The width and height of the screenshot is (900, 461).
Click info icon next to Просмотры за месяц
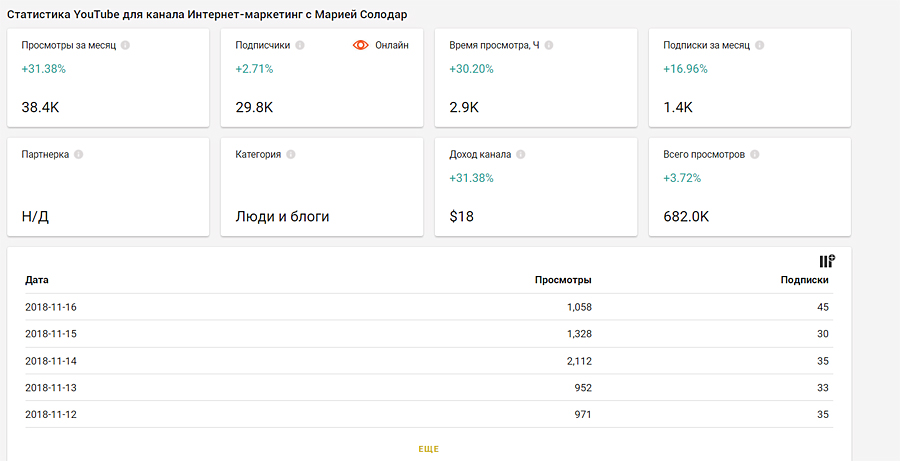pos(125,45)
